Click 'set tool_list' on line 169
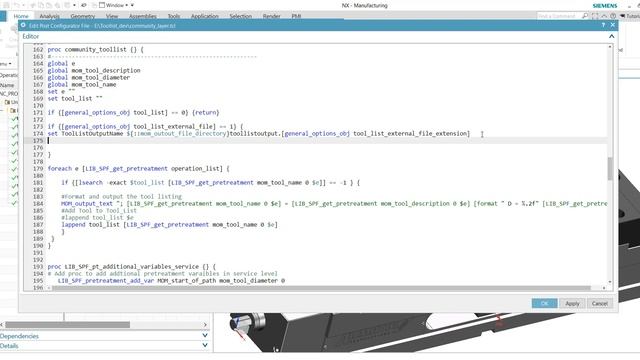 [x=70, y=98]
